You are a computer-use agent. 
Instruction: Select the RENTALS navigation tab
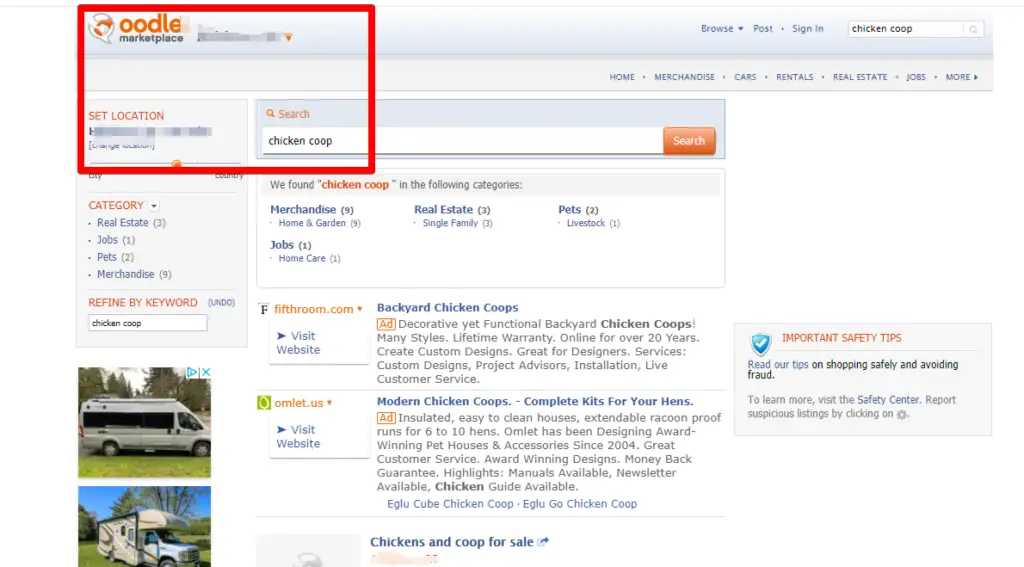tap(794, 77)
